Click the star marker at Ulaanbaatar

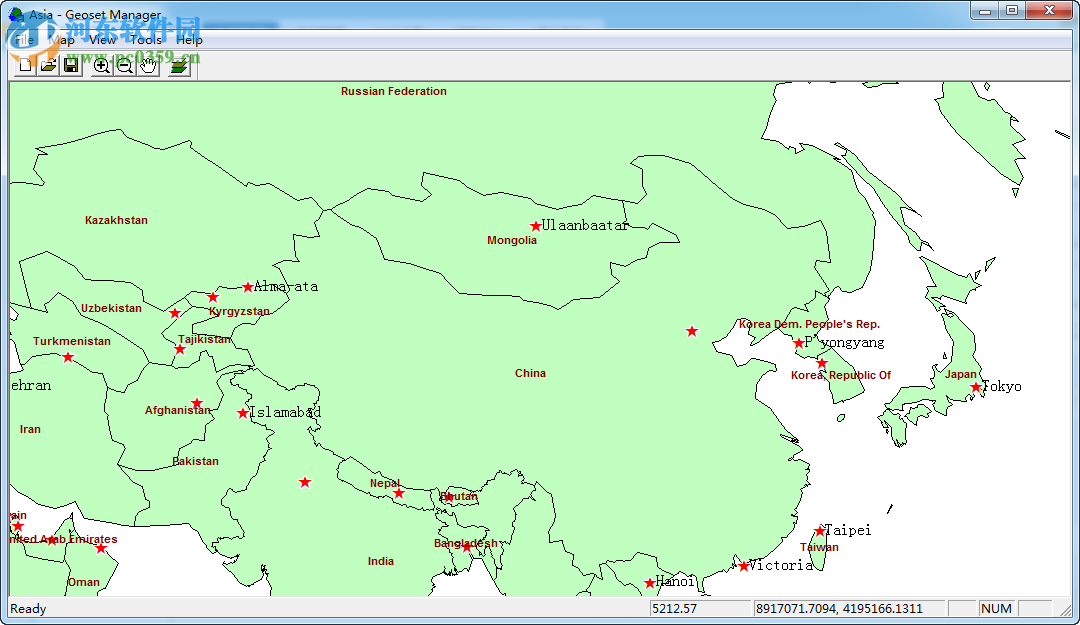coord(535,224)
